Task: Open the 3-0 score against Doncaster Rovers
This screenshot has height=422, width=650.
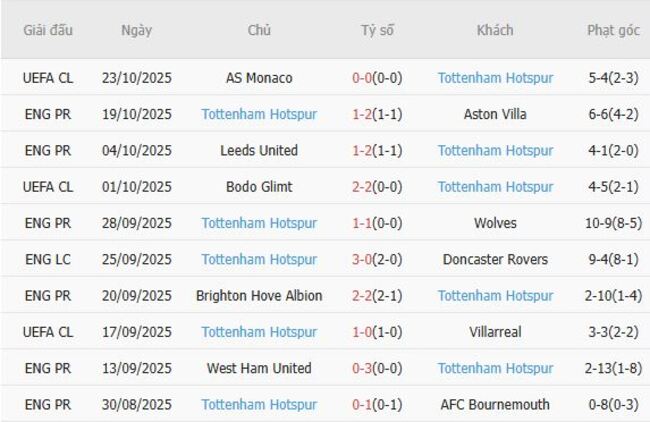Action: (x=365, y=259)
